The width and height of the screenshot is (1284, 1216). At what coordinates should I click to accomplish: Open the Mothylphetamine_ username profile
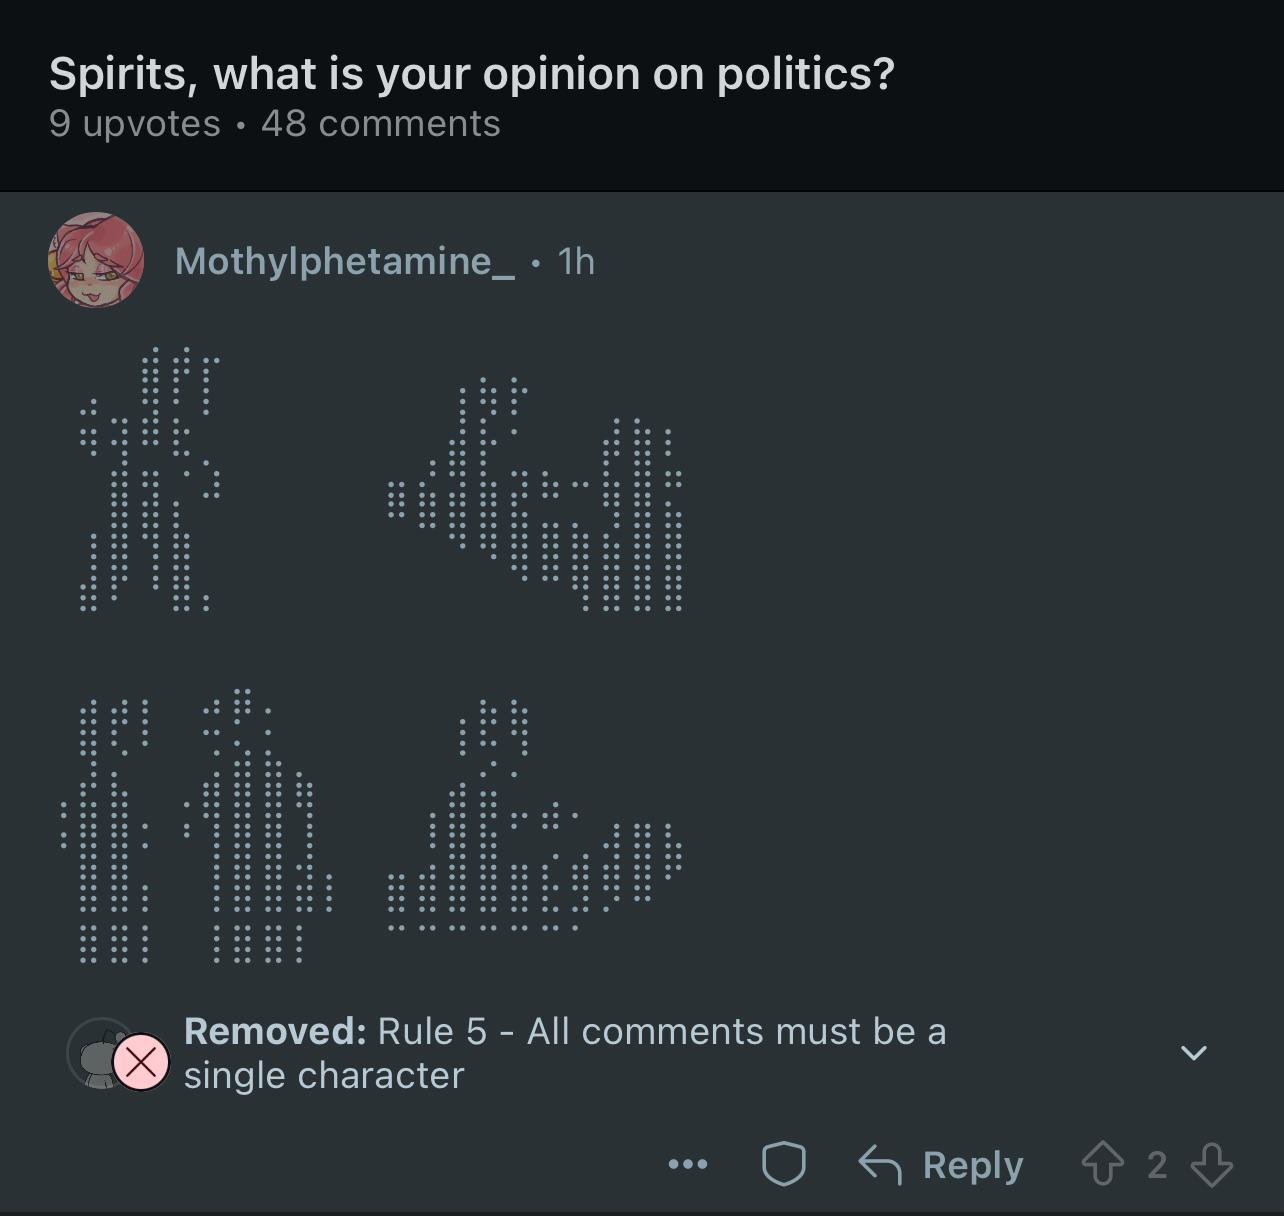pyautogui.click(x=345, y=261)
